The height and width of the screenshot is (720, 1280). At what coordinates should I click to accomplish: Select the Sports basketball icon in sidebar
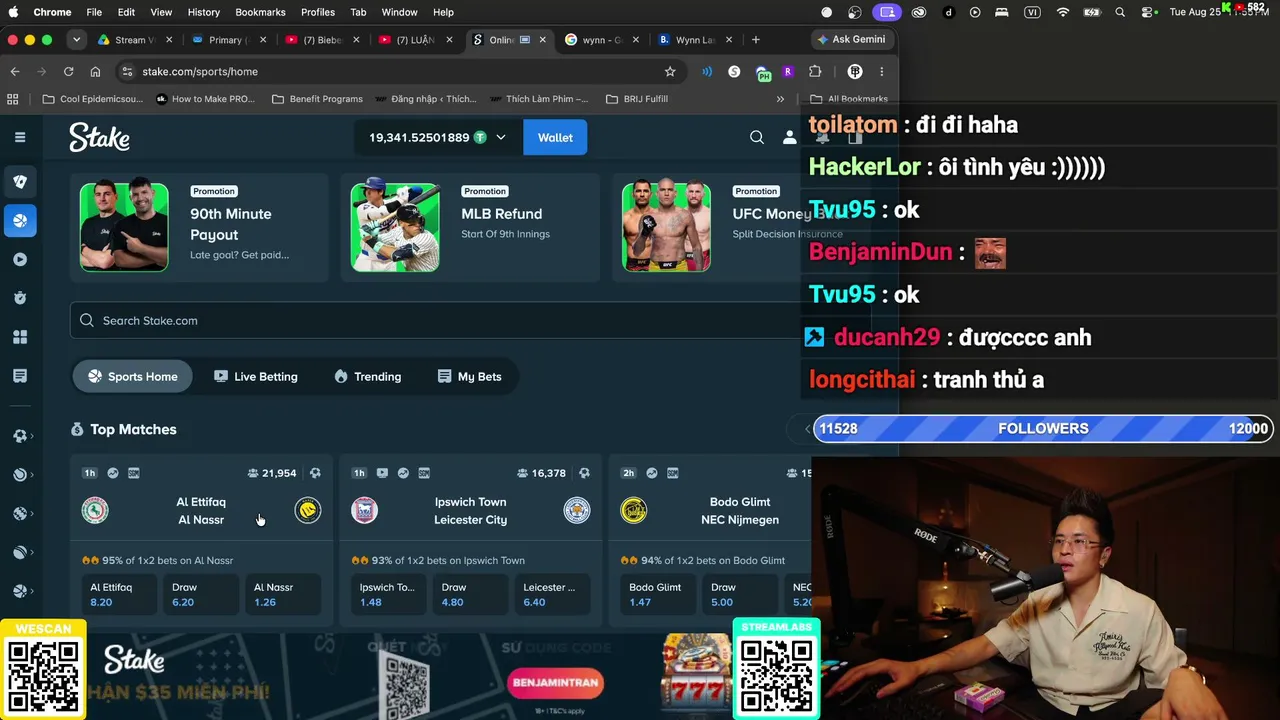(20, 220)
